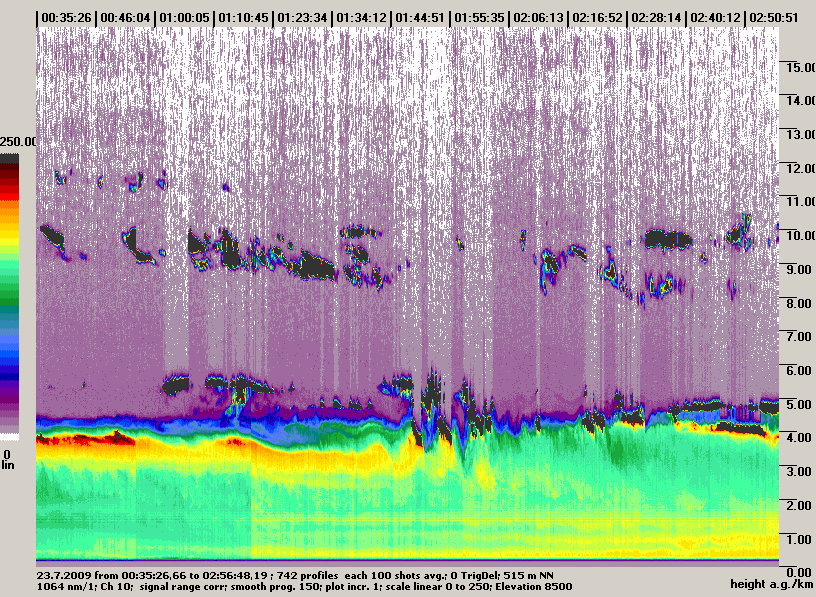The height and width of the screenshot is (597, 816).
Task: Click the red band of the color scale
Action: click(x=9, y=194)
